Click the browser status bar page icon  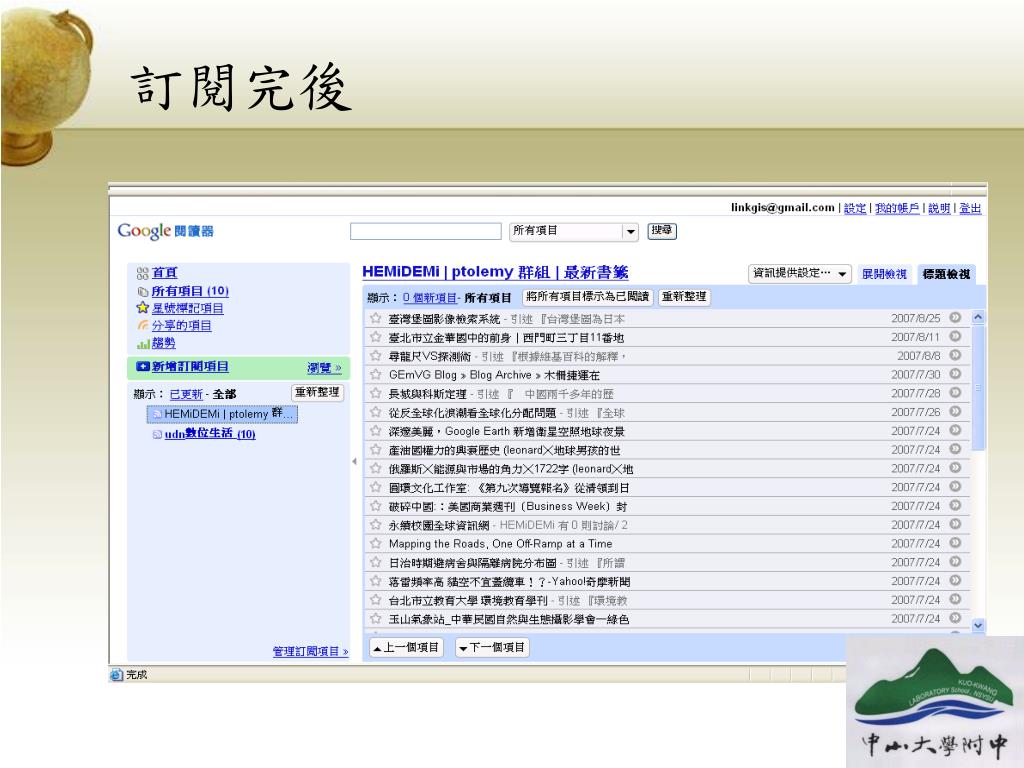(x=116, y=675)
